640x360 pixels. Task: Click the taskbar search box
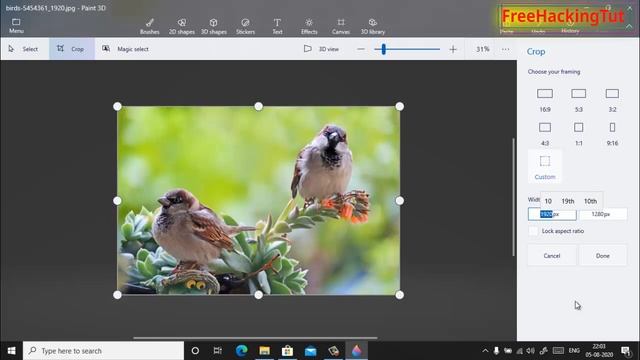[x=103, y=351]
